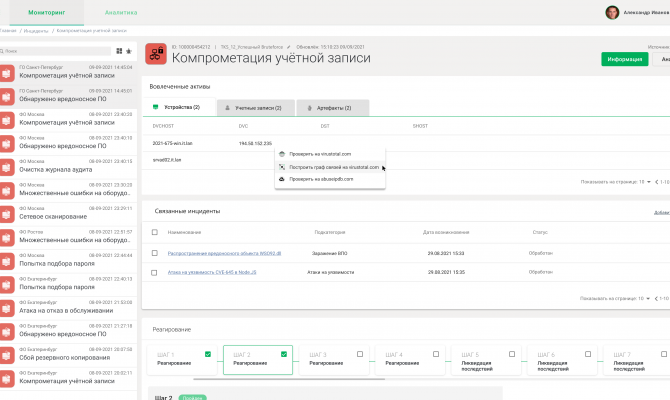Click the grid view icon beside search
670x400 pixels.
point(117,49)
